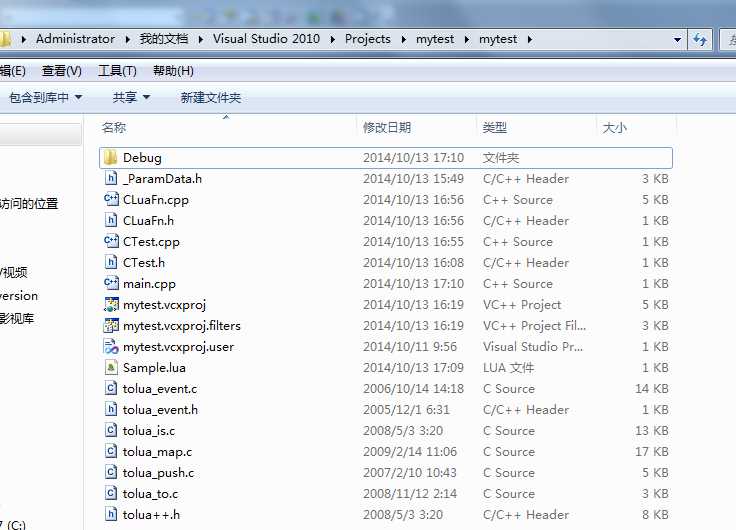Click the tolua_map.c file icon
736x530 pixels.
coord(111,452)
